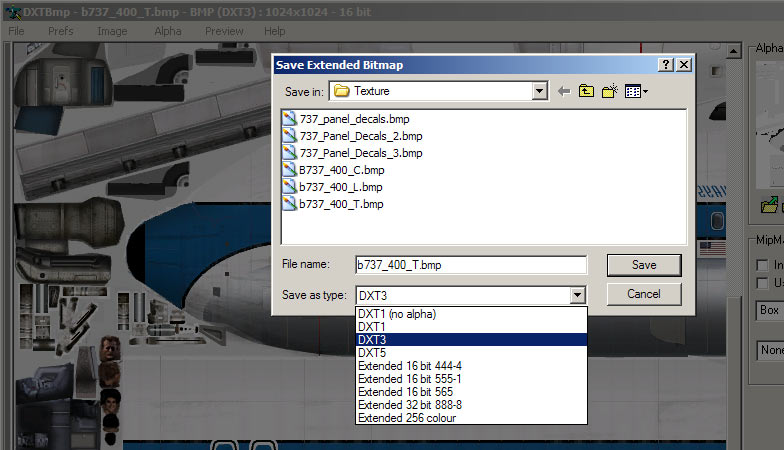Collapse the Save as type dropdown arrow

click(x=578, y=295)
